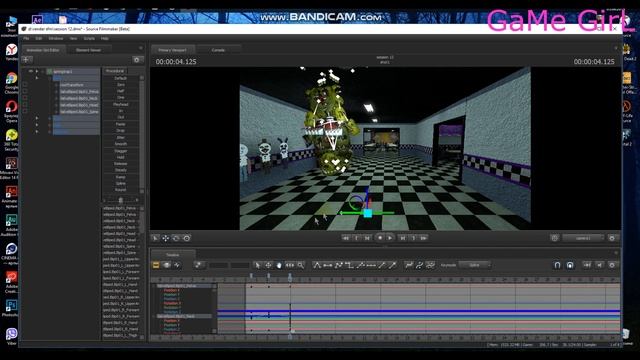Switch to the Graph Editor icon

[x=177, y=265]
